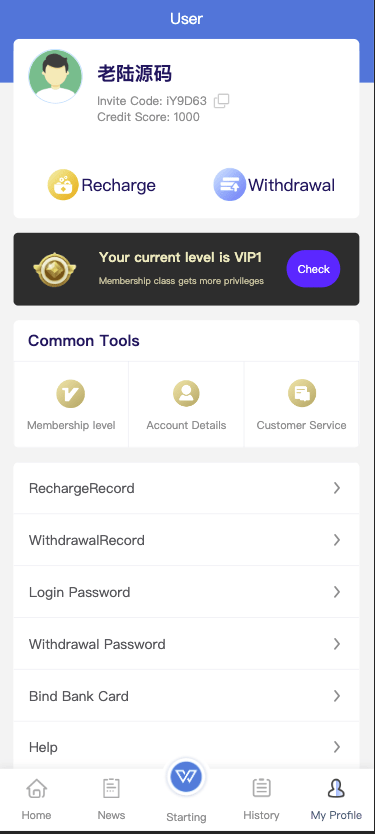Open the Login Password row
Image resolution: width=375 pixels, height=834 pixels.
pos(186,592)
